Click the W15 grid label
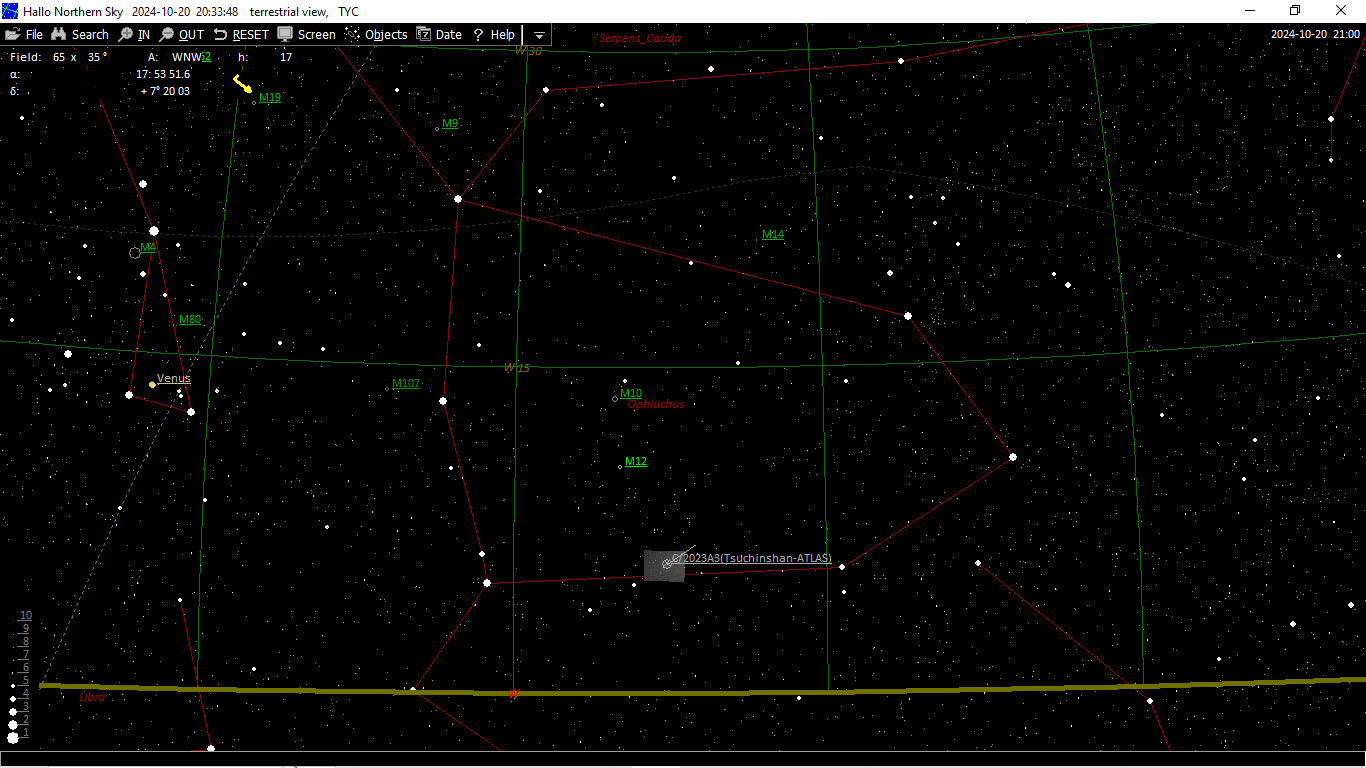This screenshot has width=1366, height=768. point(517,368)
